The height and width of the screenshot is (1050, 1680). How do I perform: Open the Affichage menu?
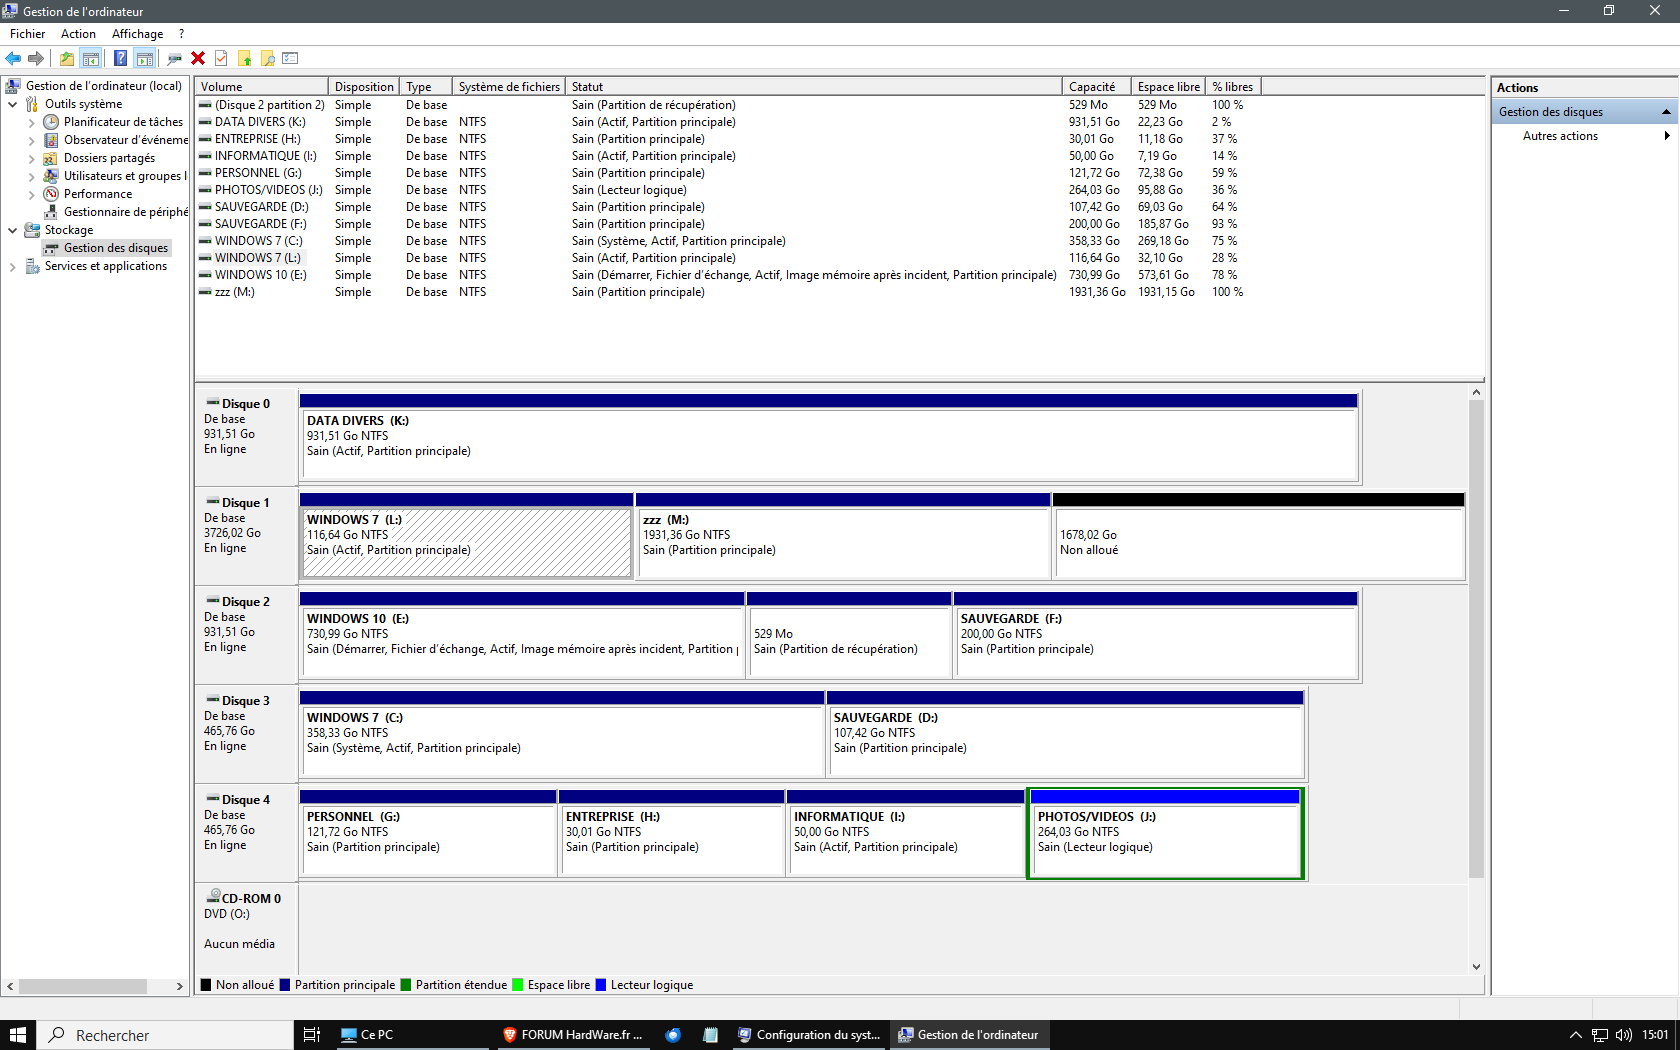tap(137, 34)
